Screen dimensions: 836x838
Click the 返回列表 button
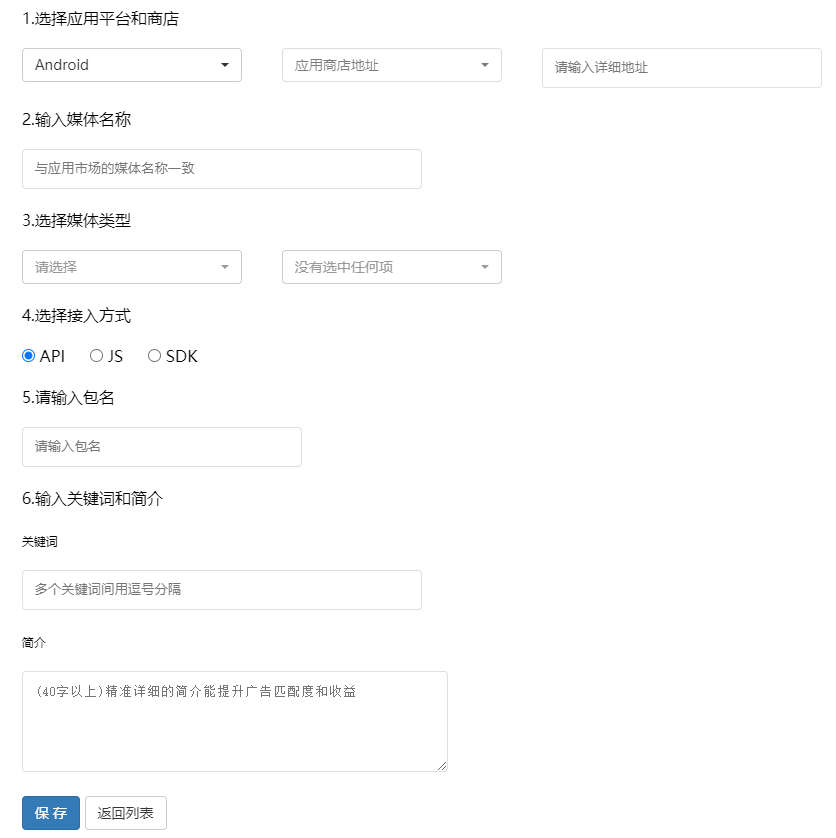[x=126, y=813]
